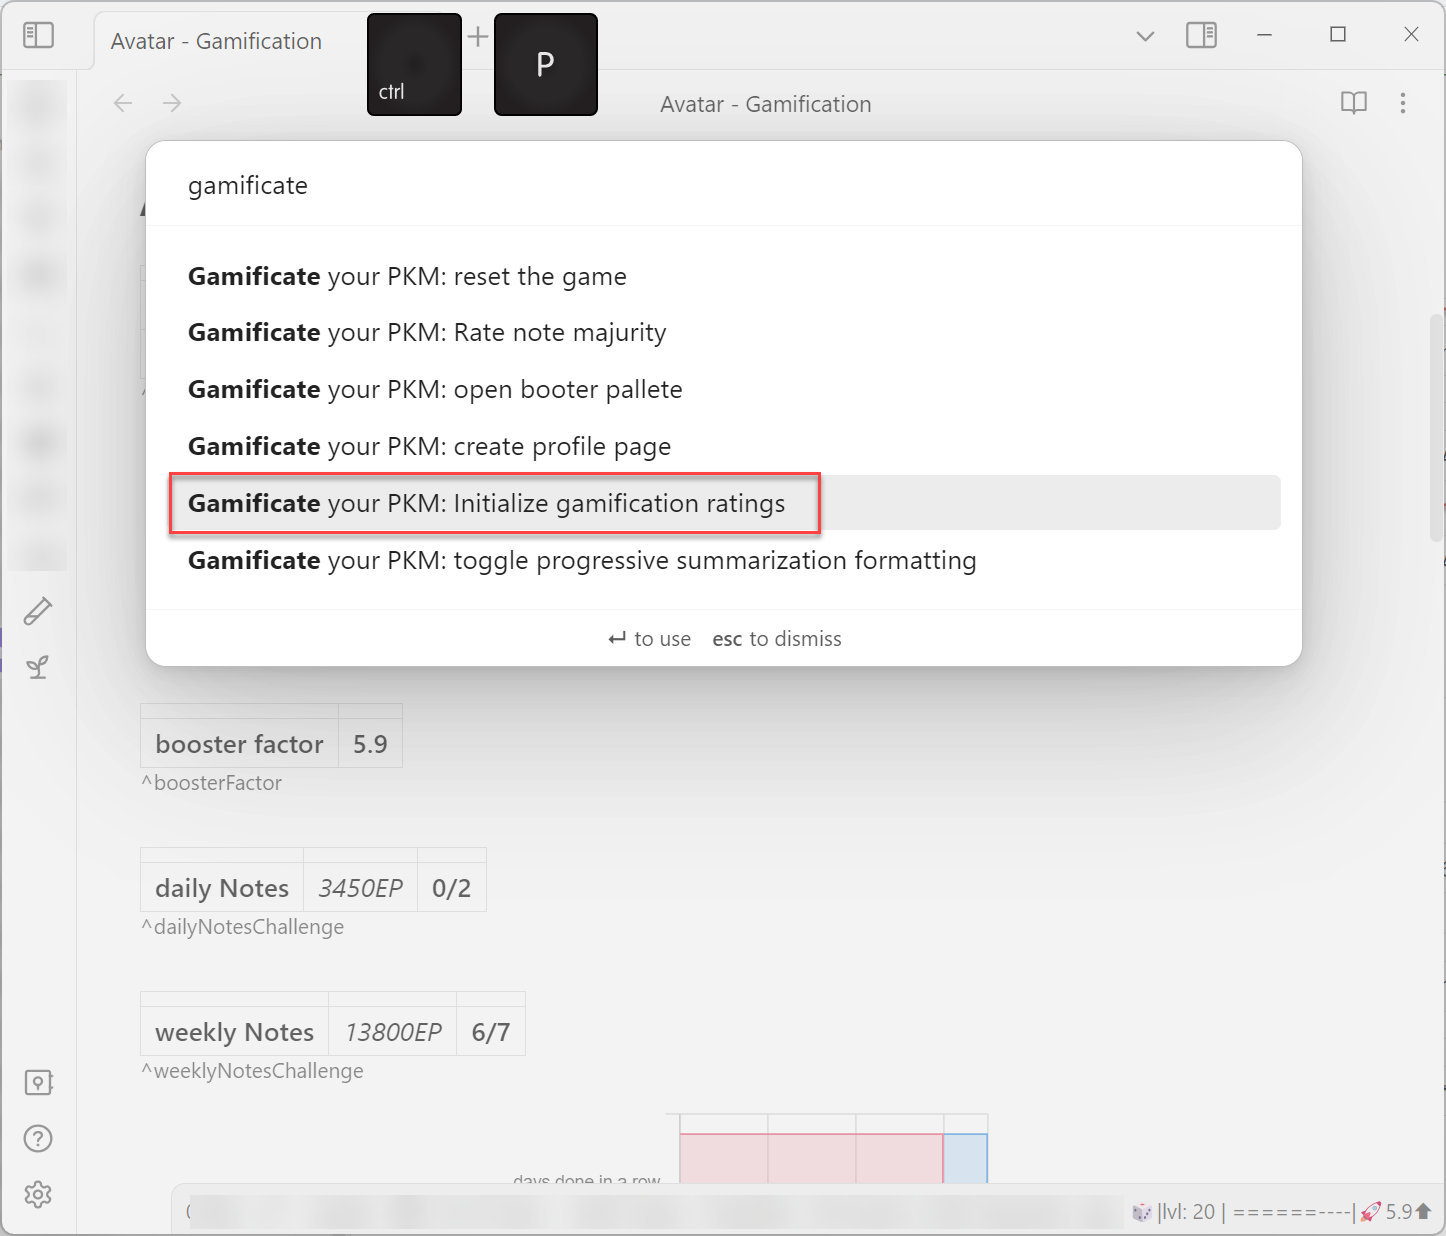Switch to the Avatar - Gamification tab
Screen dimensions: 1446x1236
pos(216,40)
